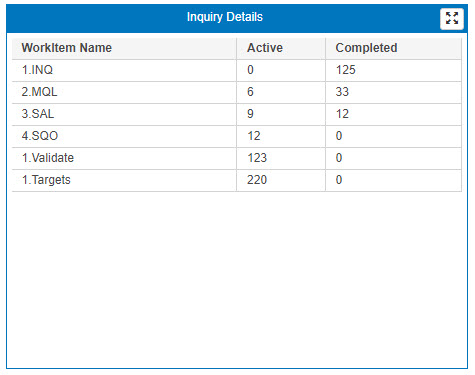Expand the Inquiry Details panel to fullscreen
Screen dimensions: 475x375
[x=451, y=19]
